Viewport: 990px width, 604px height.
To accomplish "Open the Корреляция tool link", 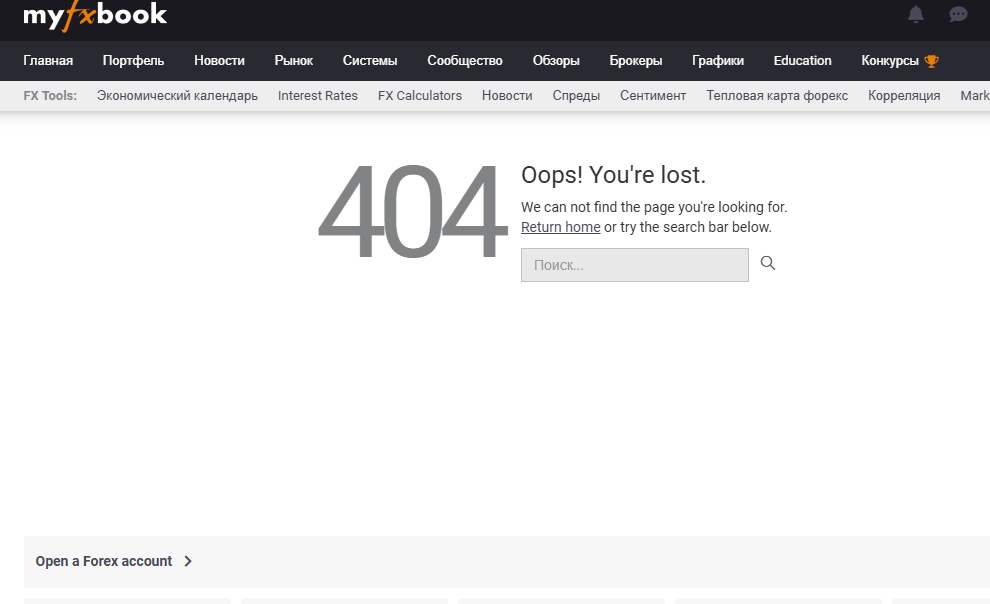I will point(904,95).
